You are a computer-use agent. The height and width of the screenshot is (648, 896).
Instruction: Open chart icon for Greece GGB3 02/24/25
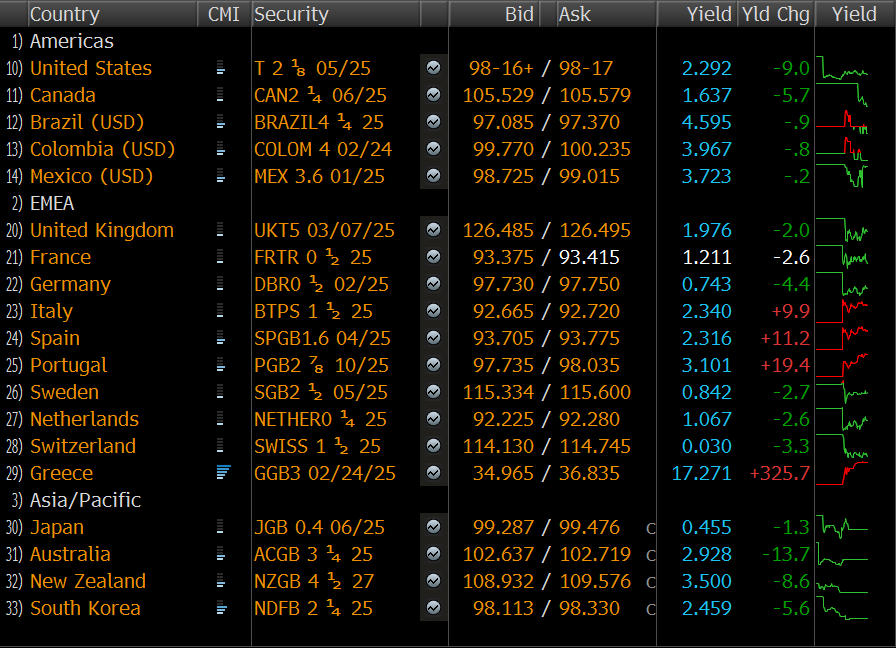(x=434, y=473)
